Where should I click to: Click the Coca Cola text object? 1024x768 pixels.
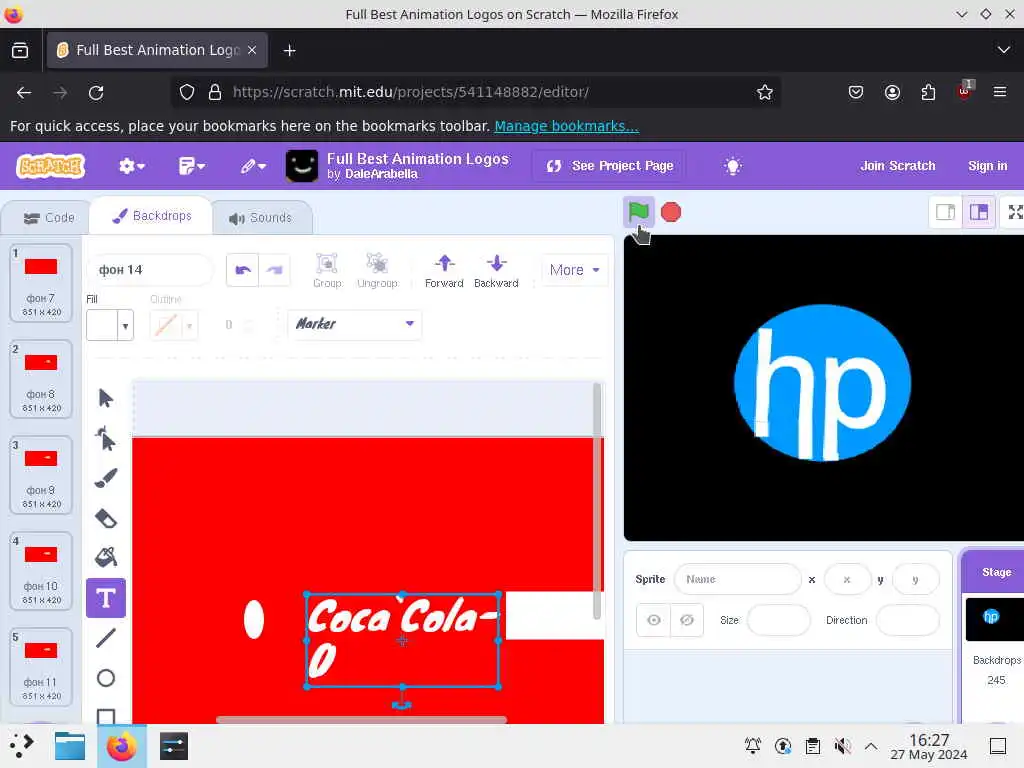pos(402,639)
